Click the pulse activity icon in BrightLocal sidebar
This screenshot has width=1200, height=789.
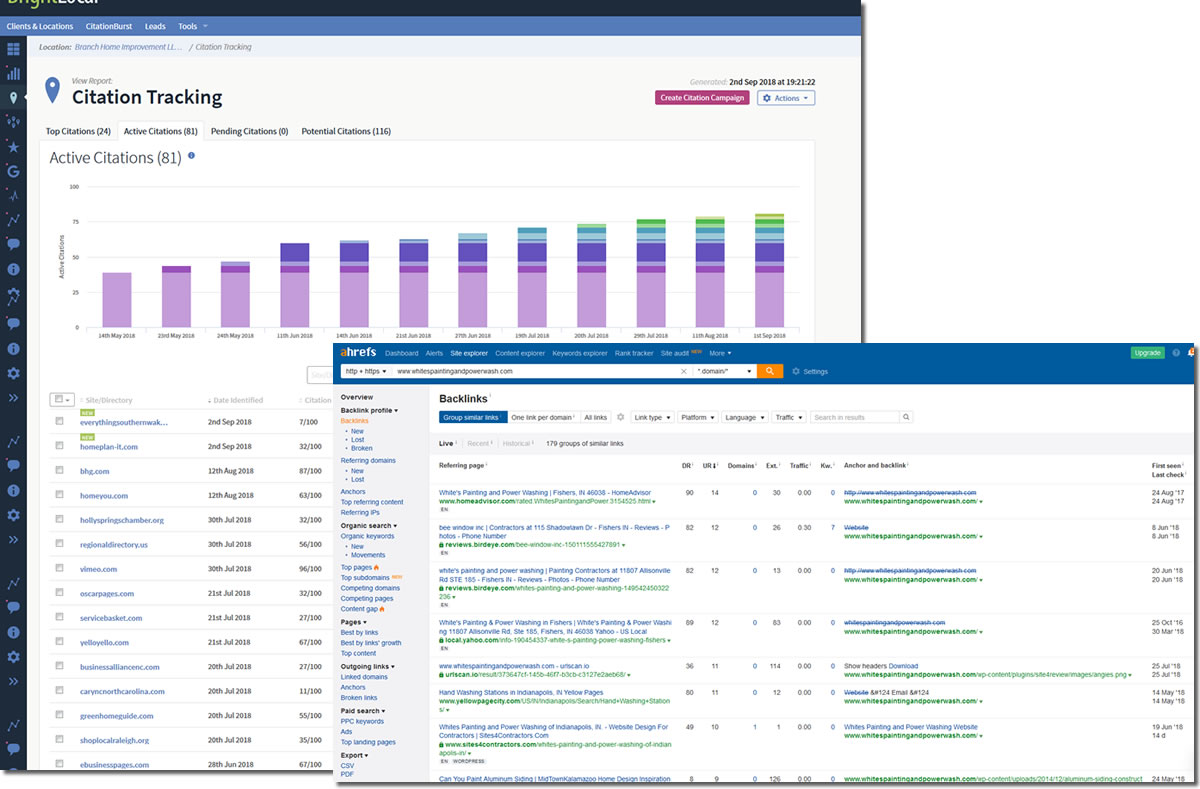coord(14,195)
